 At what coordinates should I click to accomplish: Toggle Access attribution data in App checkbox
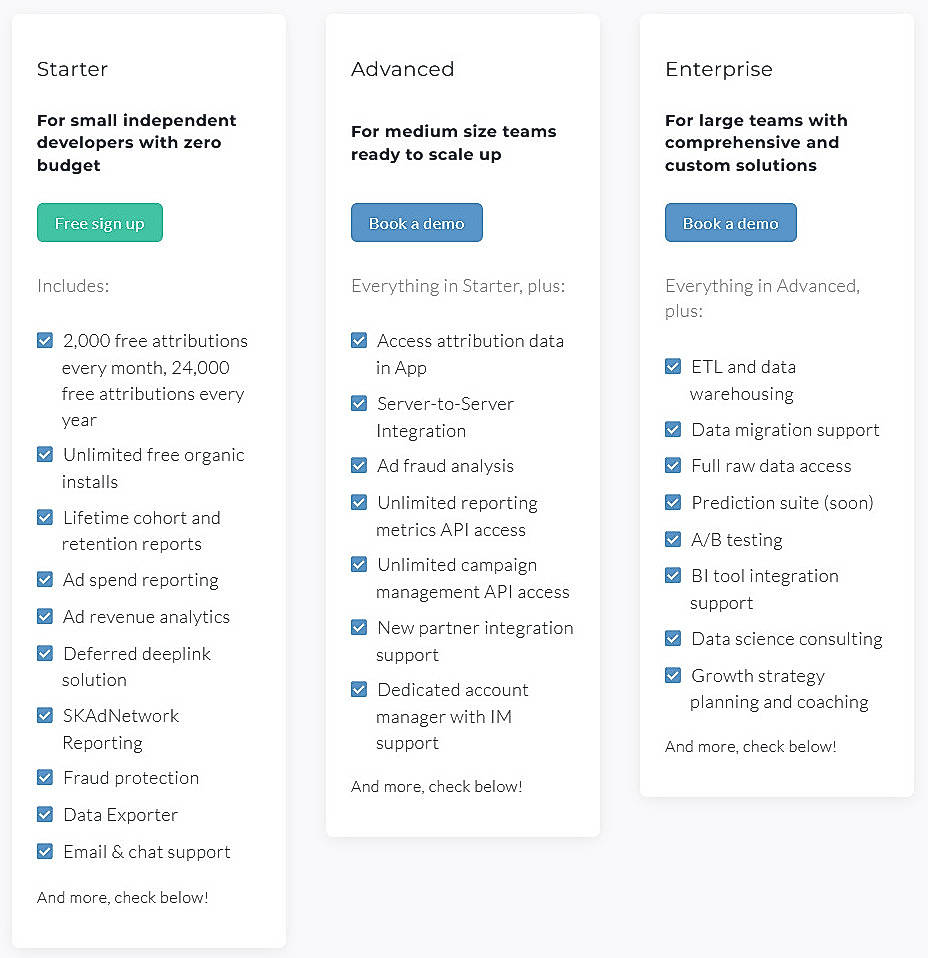click(x=359, y=340)
